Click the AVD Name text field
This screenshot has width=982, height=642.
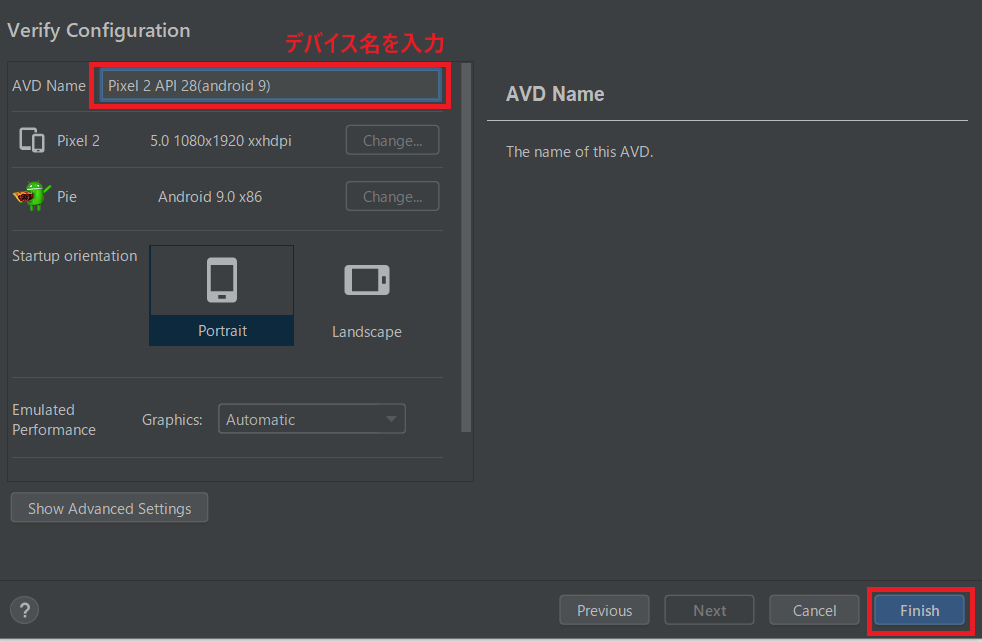271,85
